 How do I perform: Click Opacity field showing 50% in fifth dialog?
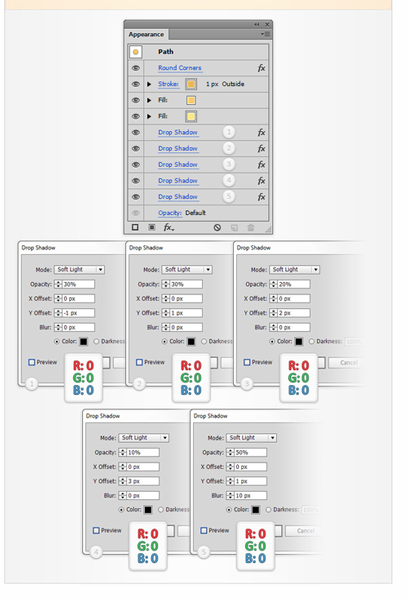[x=250, y=452]
